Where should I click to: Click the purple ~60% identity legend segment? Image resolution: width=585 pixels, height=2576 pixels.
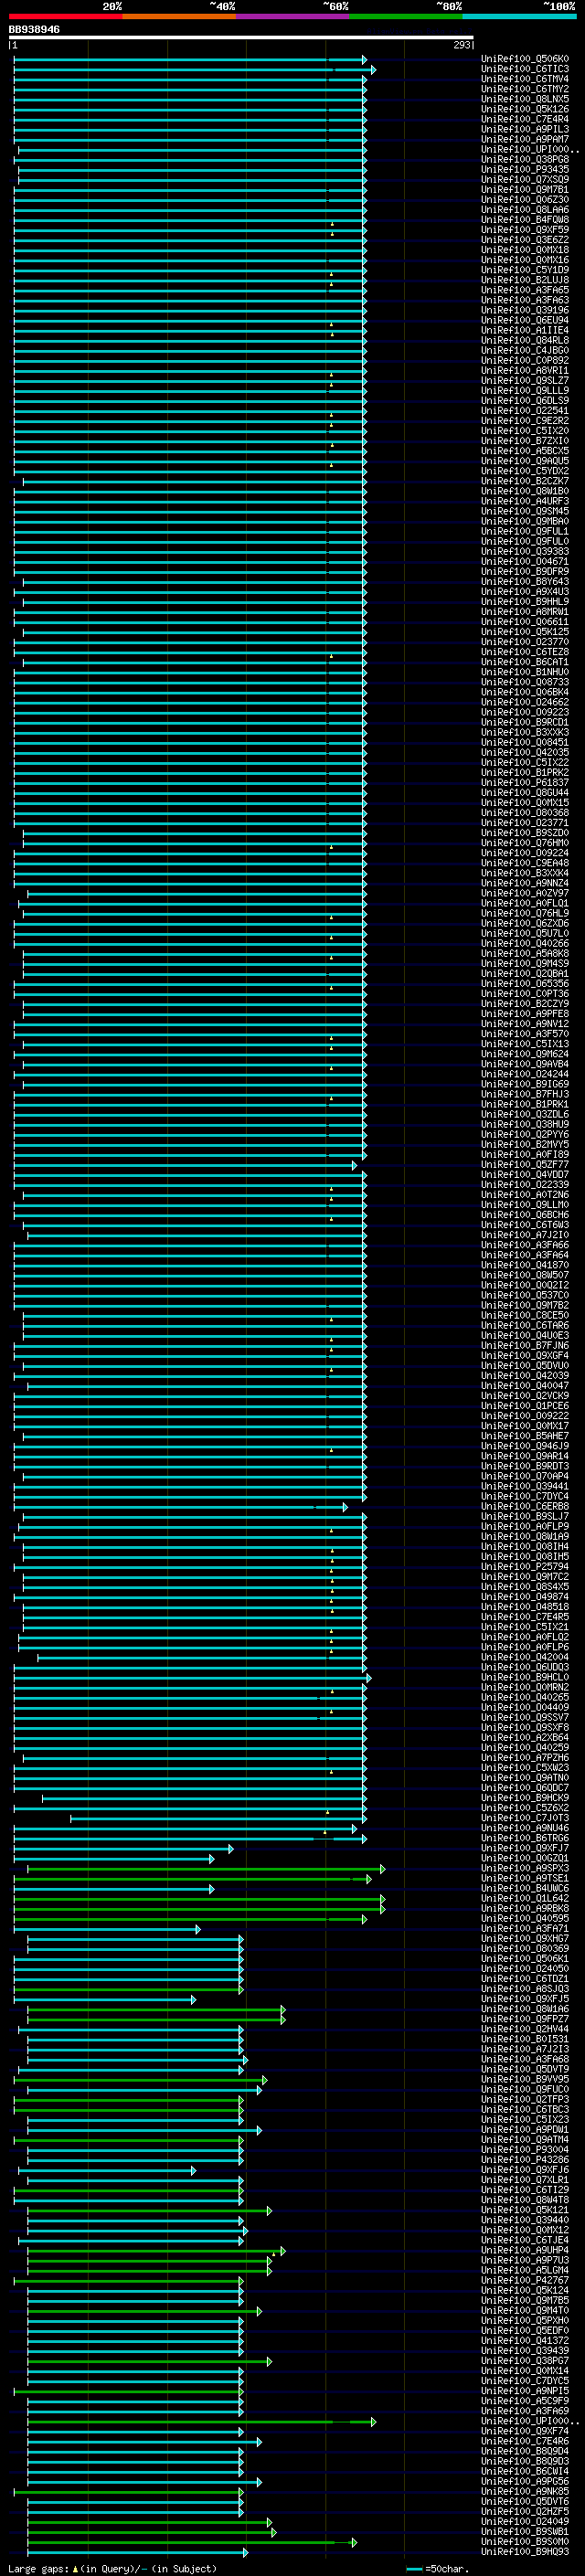(293, 16)
